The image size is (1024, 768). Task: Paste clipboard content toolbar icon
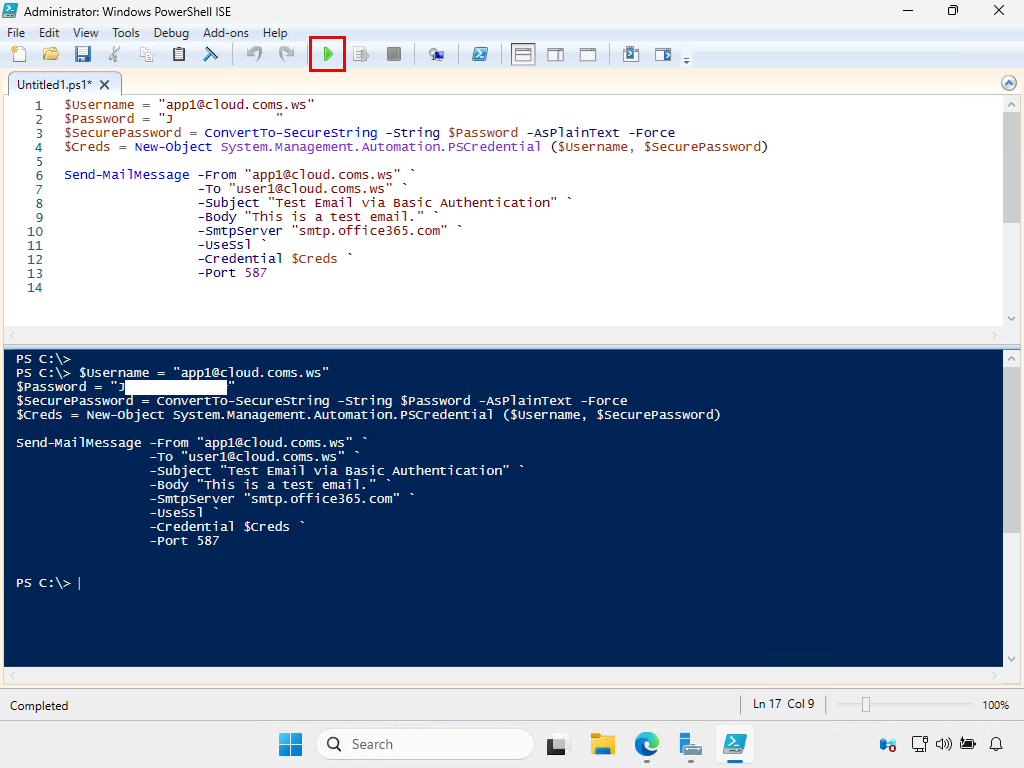coord(178,54)
